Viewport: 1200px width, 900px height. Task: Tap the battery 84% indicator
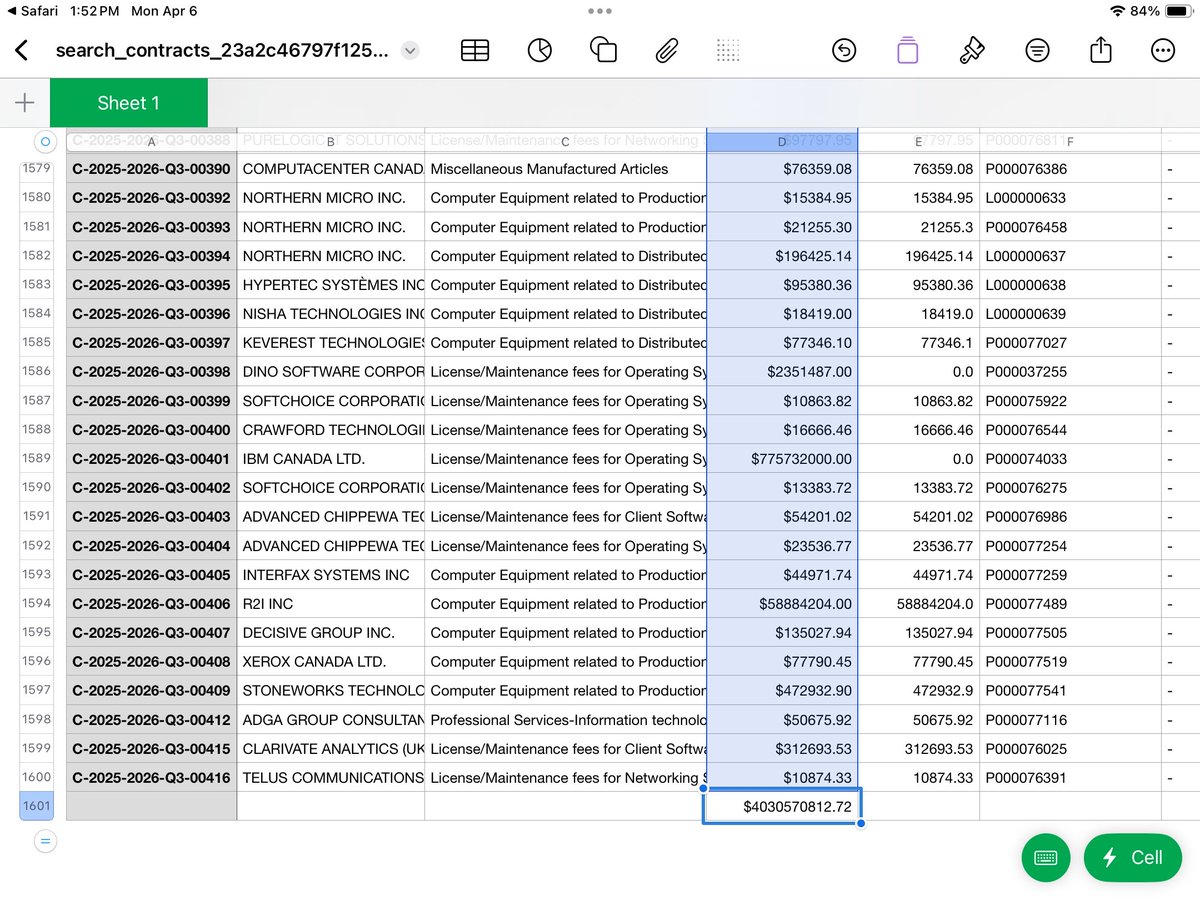1162,11
